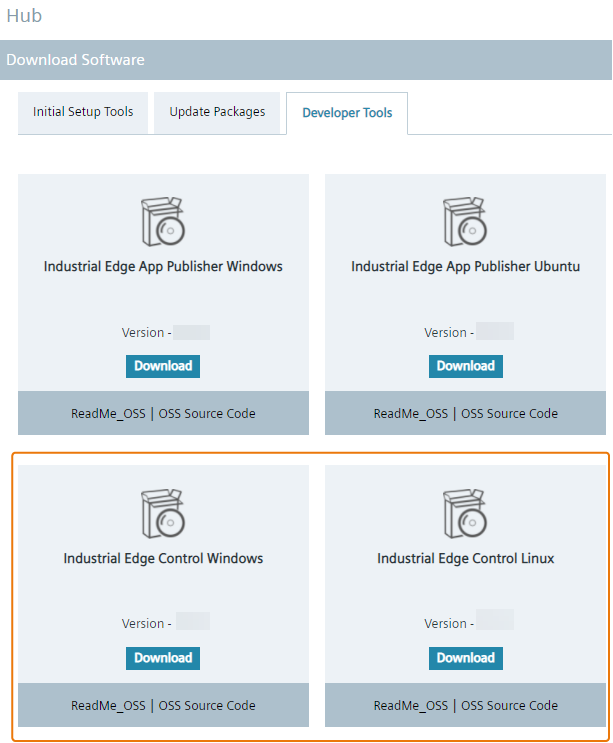The width and height of the screenshot is (613, 743).
Task: Open OSS Source Code for App Publisher Windows
Action: tap(207, 413)
